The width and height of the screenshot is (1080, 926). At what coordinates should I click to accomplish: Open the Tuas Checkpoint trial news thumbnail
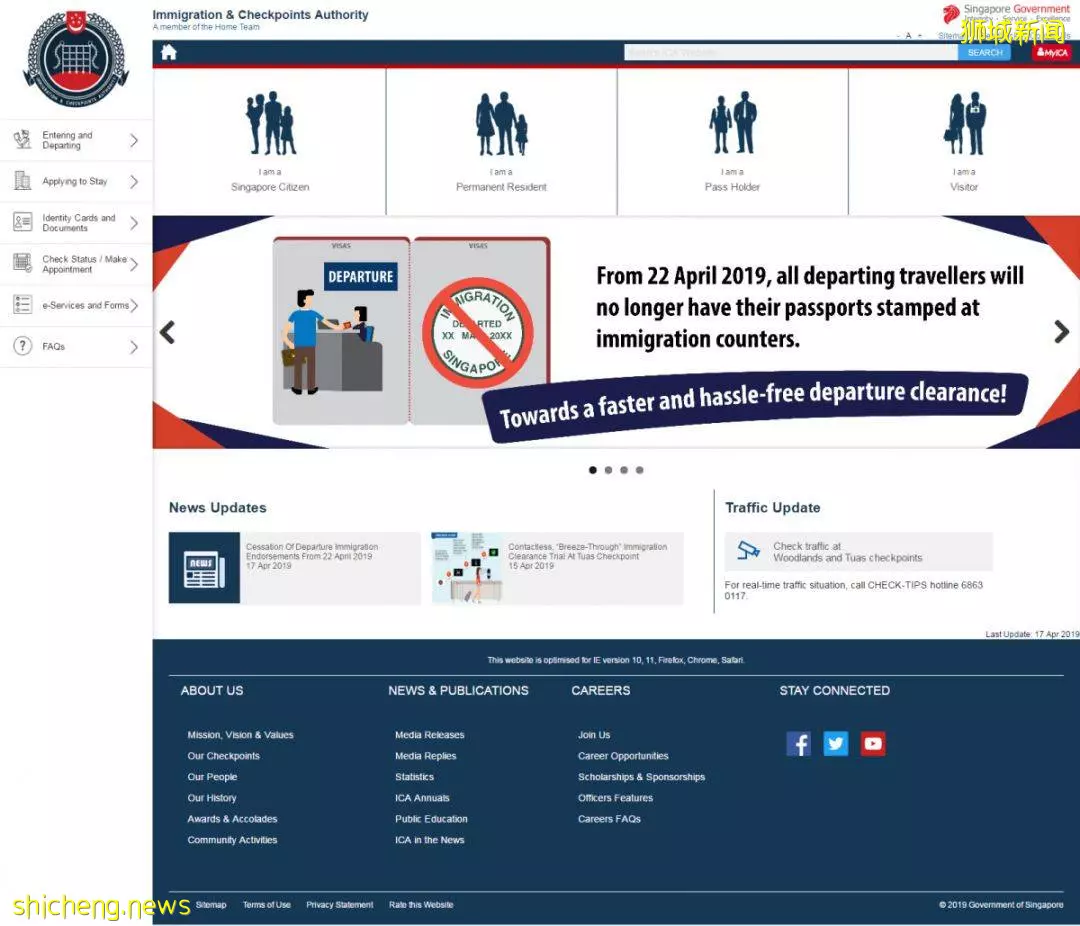pos(466,568)
